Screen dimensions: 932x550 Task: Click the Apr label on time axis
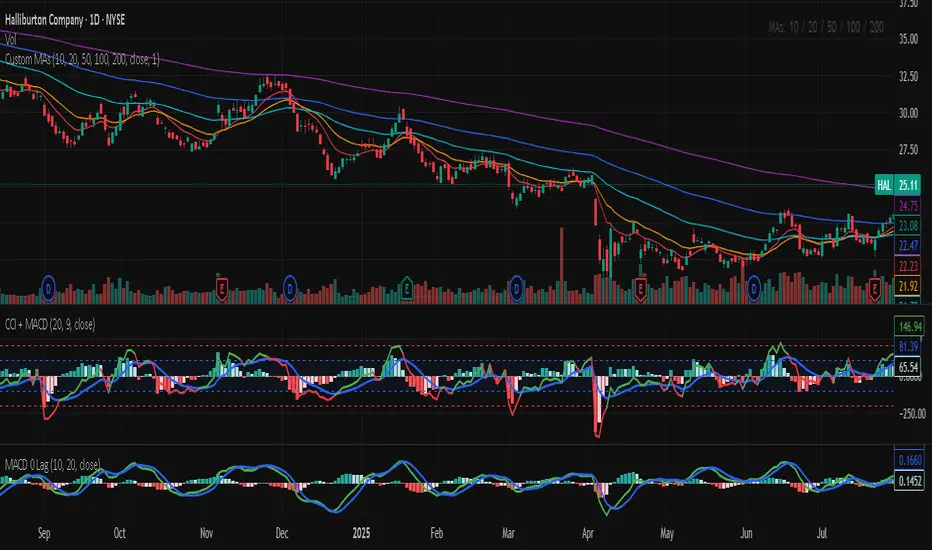point(587,533)
